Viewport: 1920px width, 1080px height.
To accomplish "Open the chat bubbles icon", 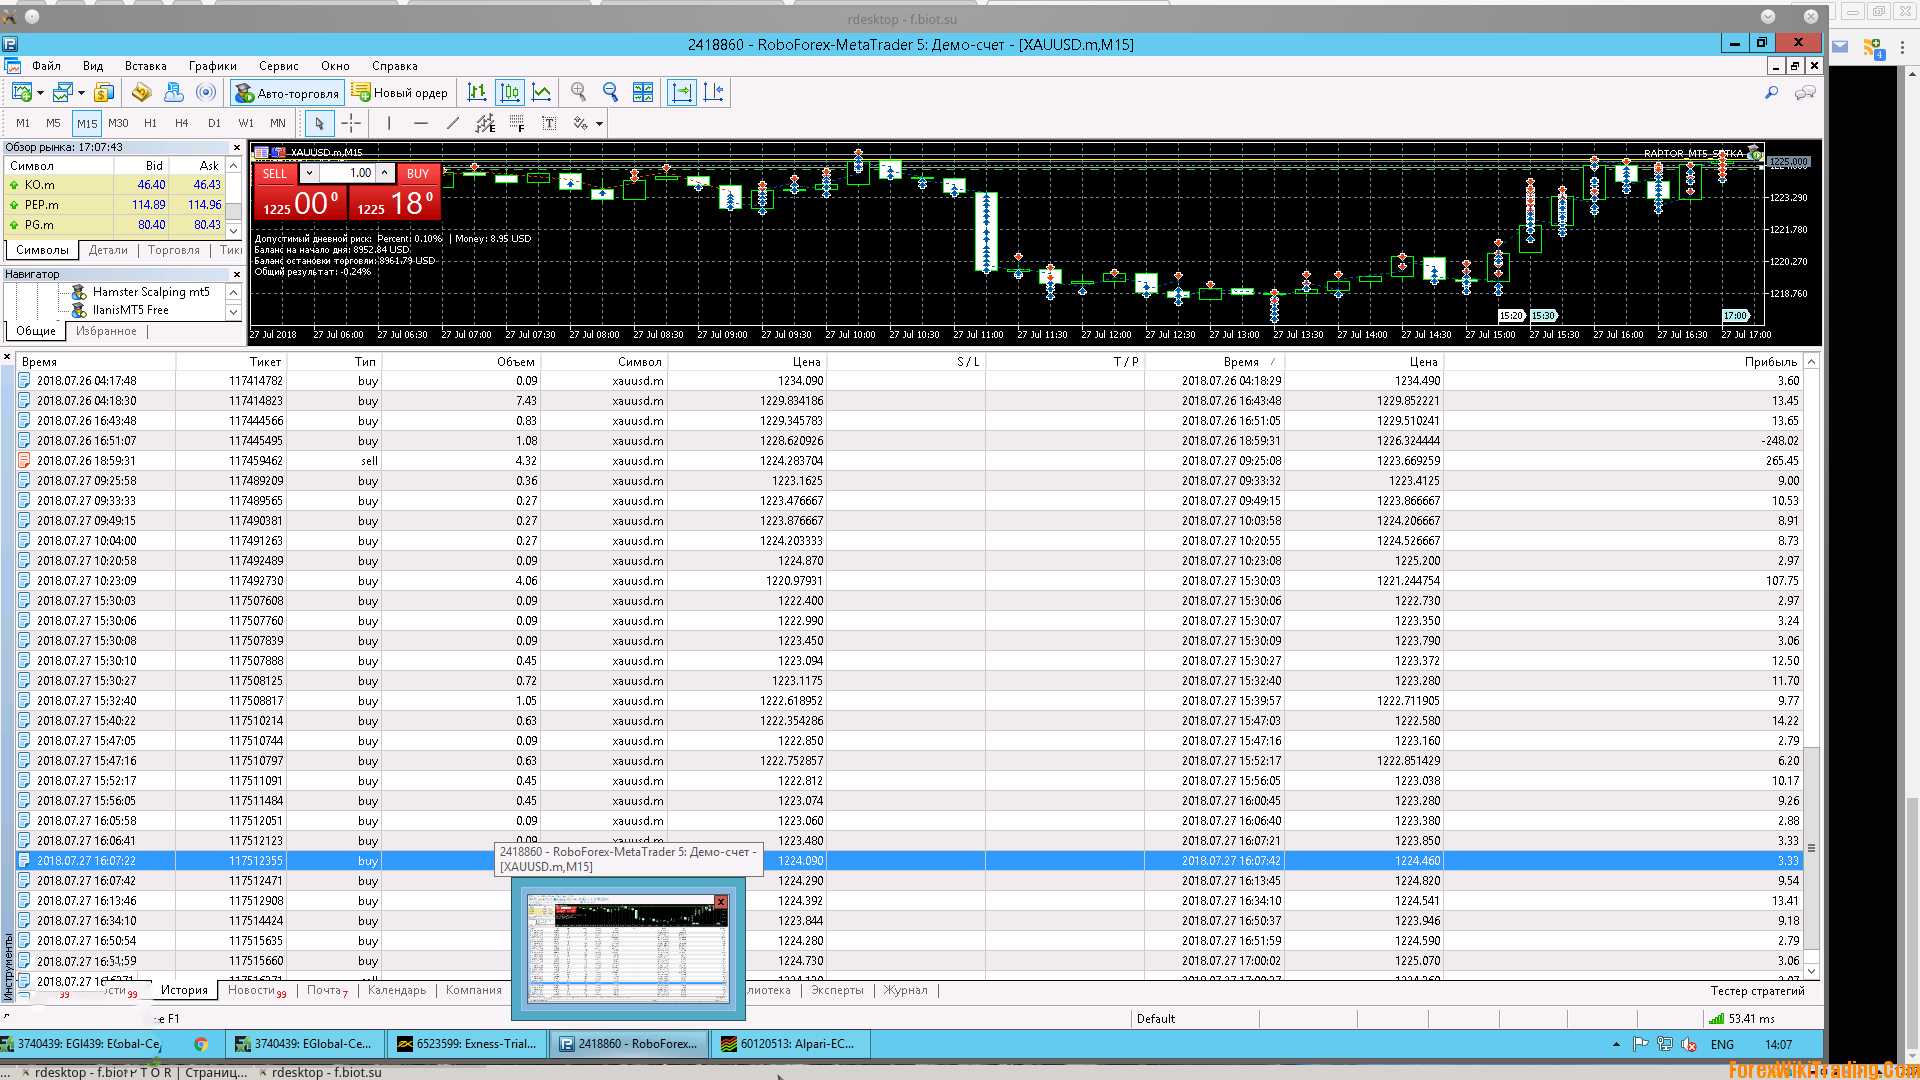I will [1805, 93].
